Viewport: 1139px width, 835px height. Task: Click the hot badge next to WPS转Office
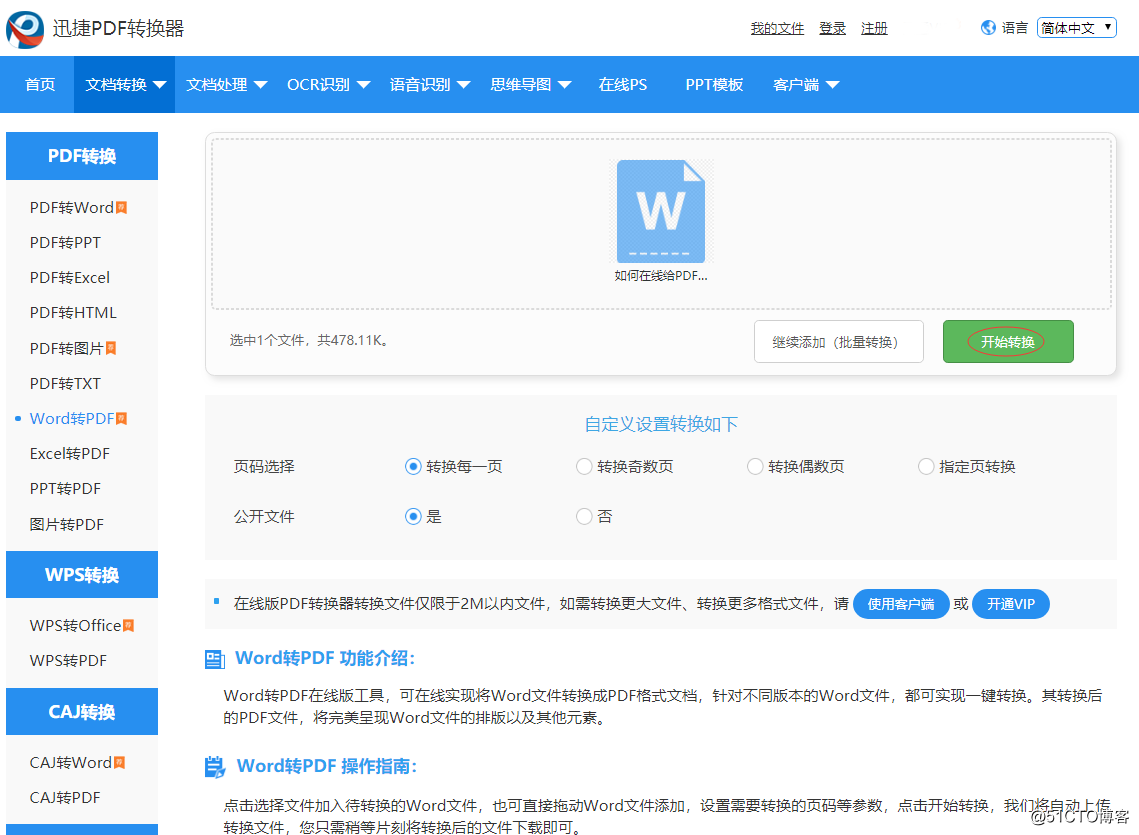coord(129,626)
